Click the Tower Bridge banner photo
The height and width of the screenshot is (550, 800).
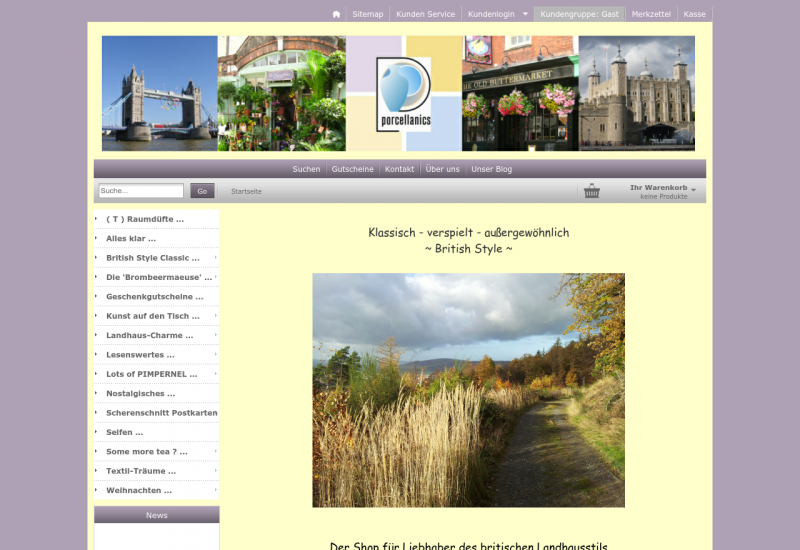[159, 94]
